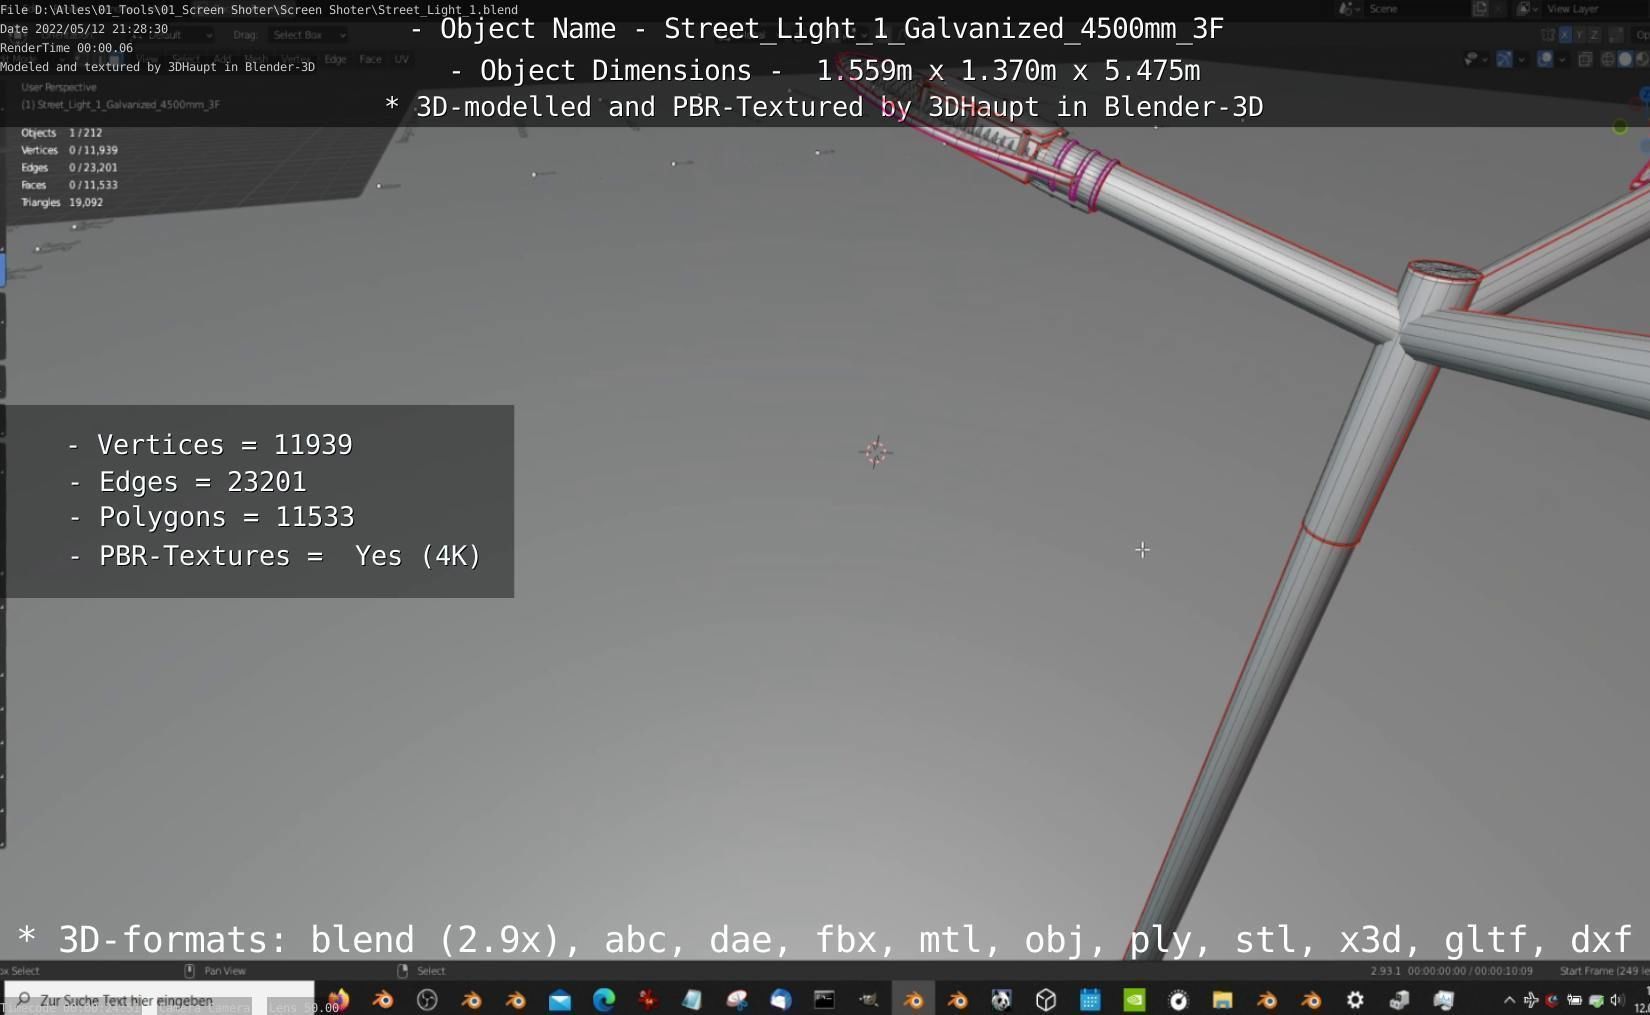Image resolution: width=1650 pixels, height=1015 pixels.
Task: Expand the overlays options dropdown arrow
Action: click(1562, 59)
